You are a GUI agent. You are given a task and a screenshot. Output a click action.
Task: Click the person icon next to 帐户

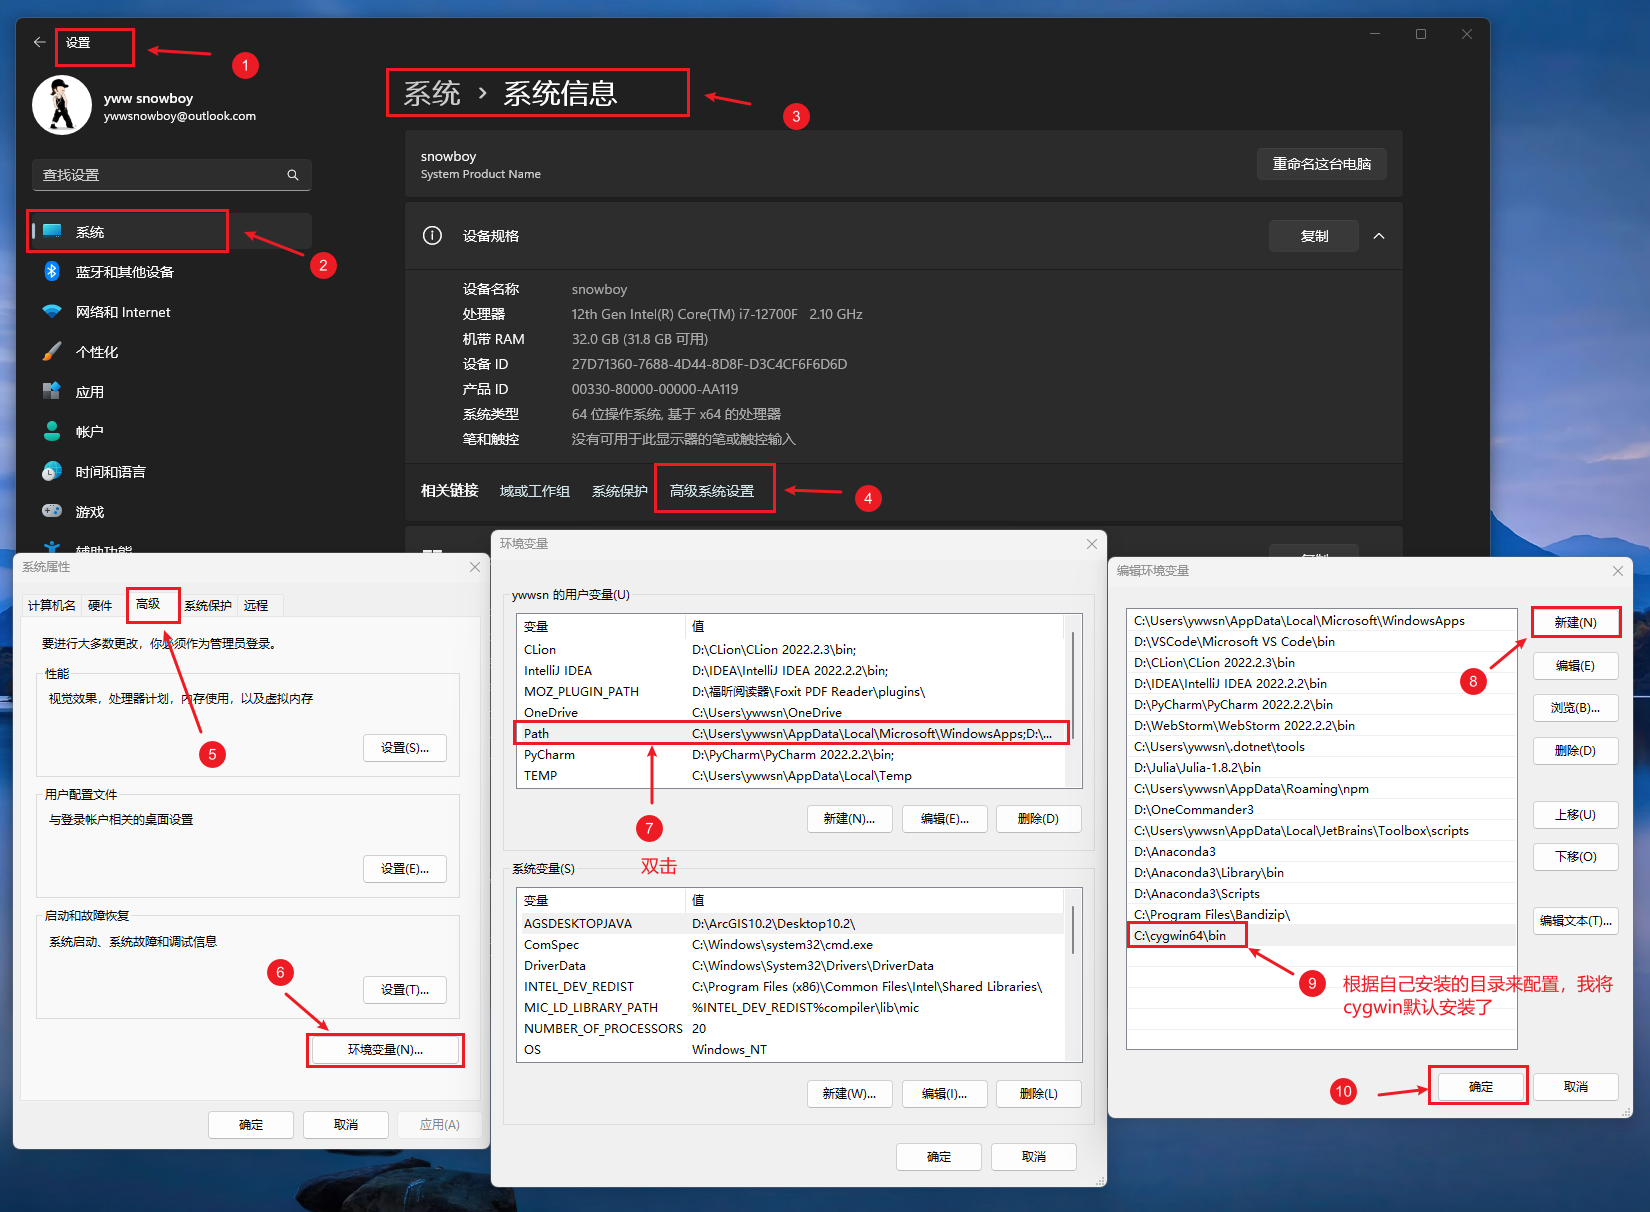(52, 431)
